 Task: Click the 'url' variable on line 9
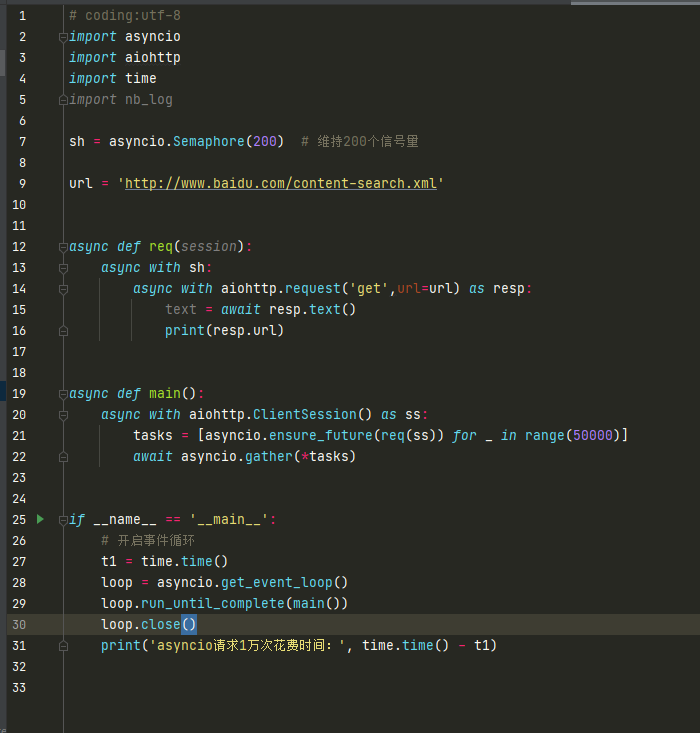click(81, 183)
